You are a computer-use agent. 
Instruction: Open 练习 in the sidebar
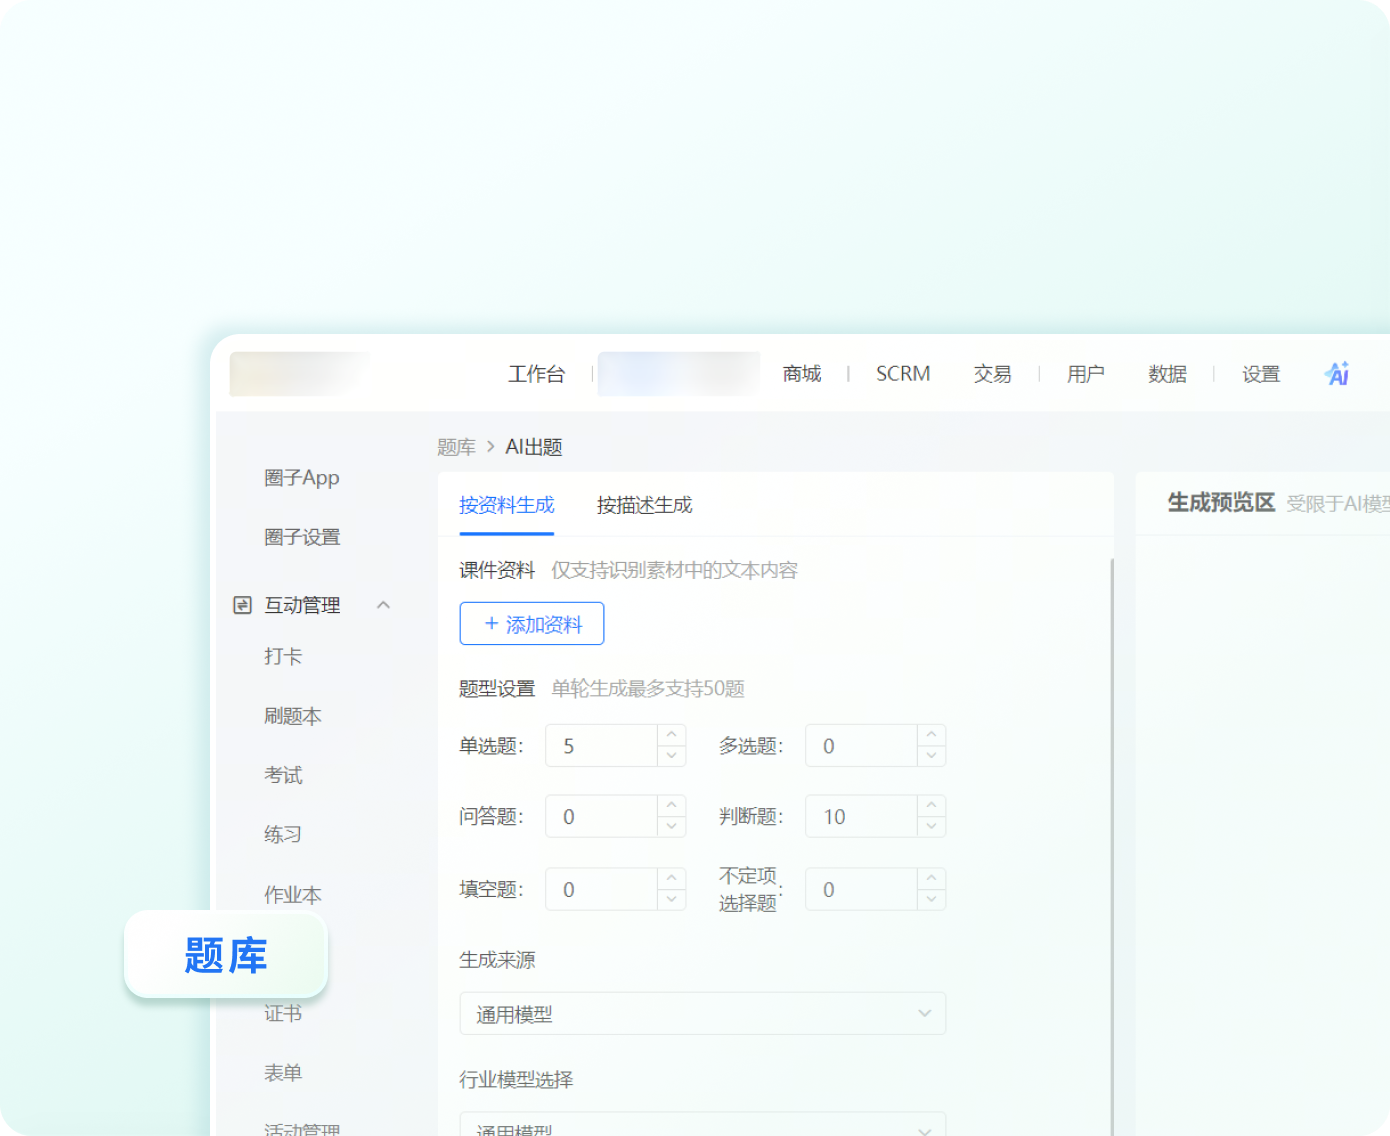click(x=283, y=834)
